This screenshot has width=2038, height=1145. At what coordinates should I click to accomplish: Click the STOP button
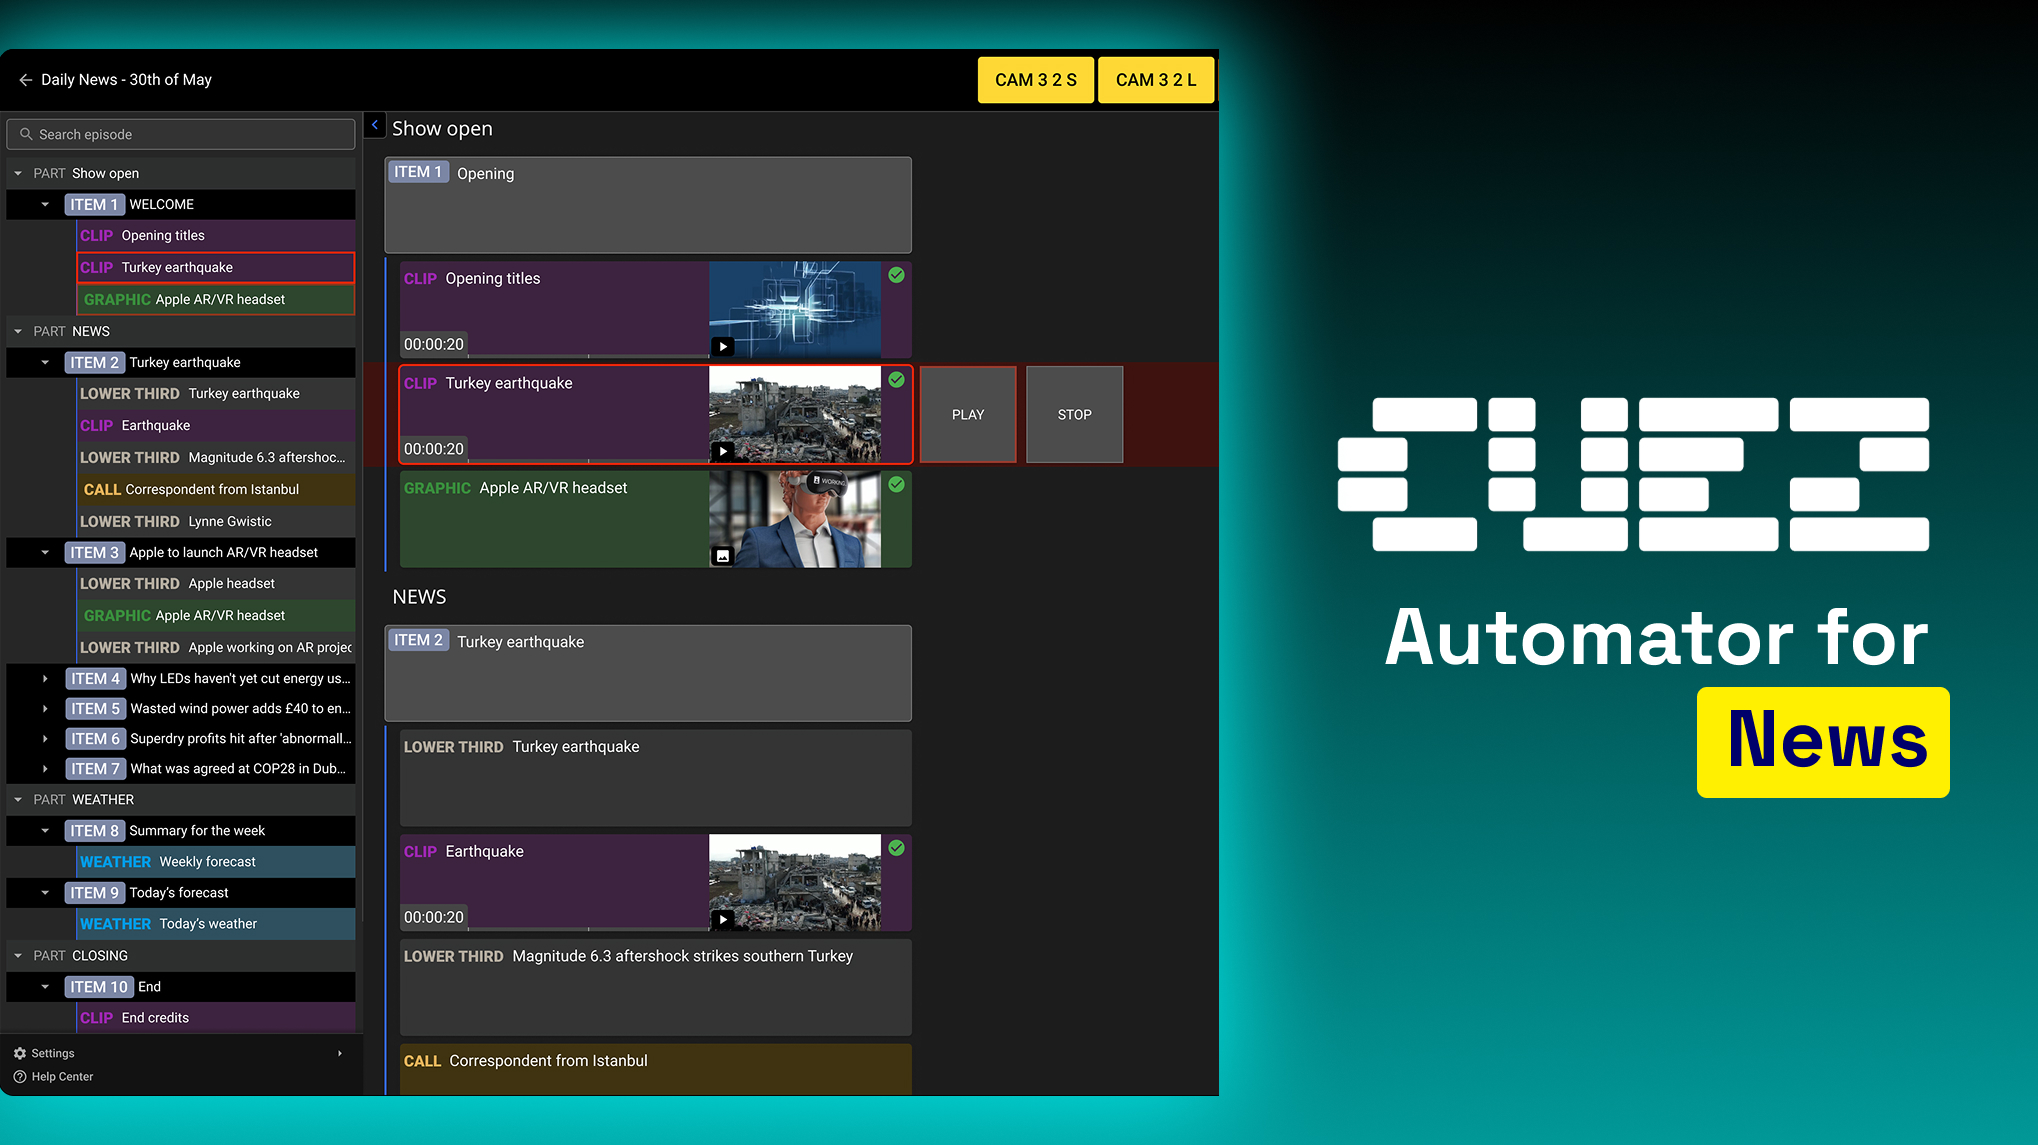1075,414
